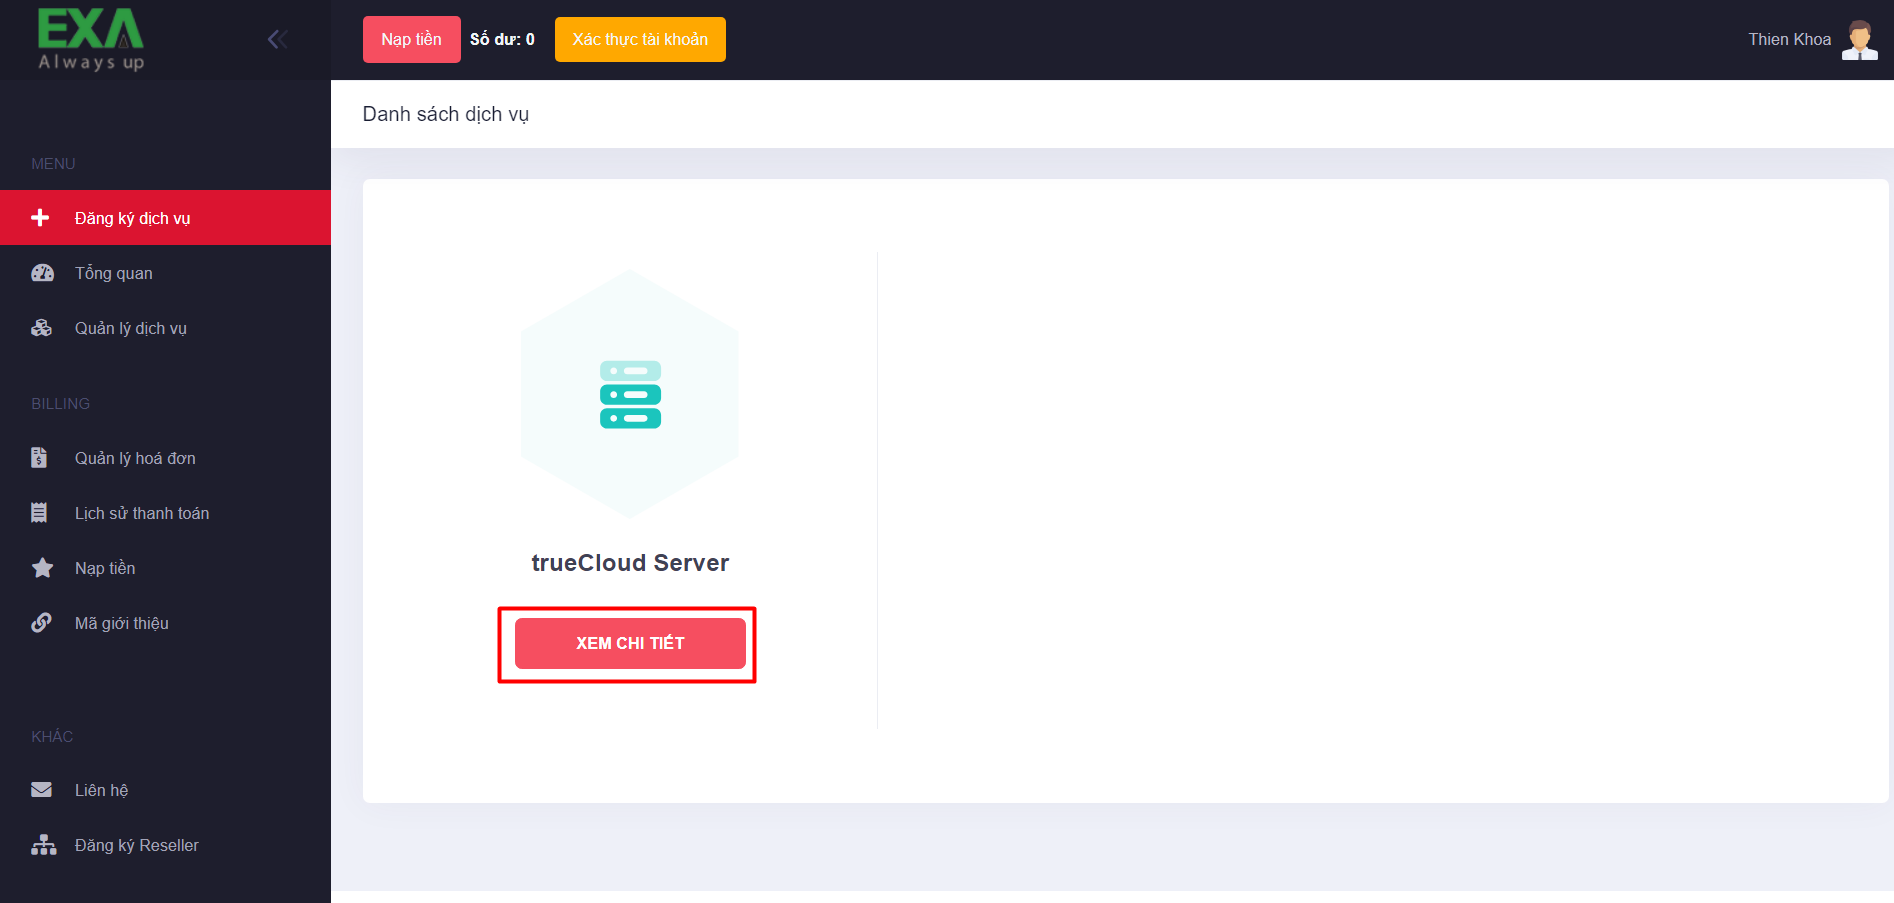The width and height of the screenshot is (1894, 903).
Task: Click Xác thực tài khoản button
Action: click(640, 39)
